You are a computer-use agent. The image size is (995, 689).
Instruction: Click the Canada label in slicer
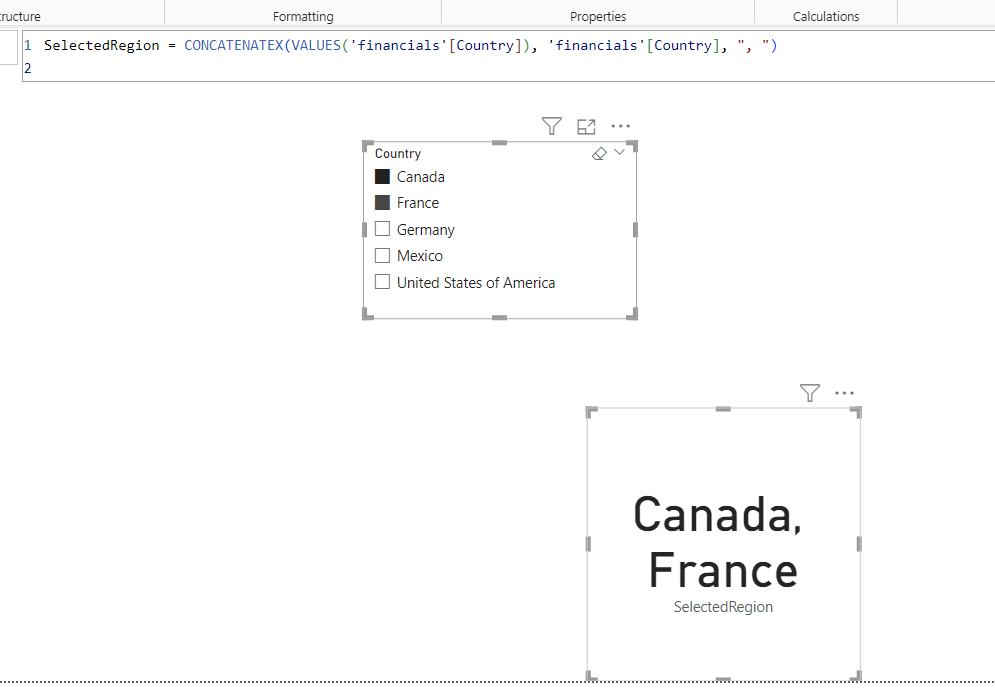pyautogui.click(x=421, y=177)
